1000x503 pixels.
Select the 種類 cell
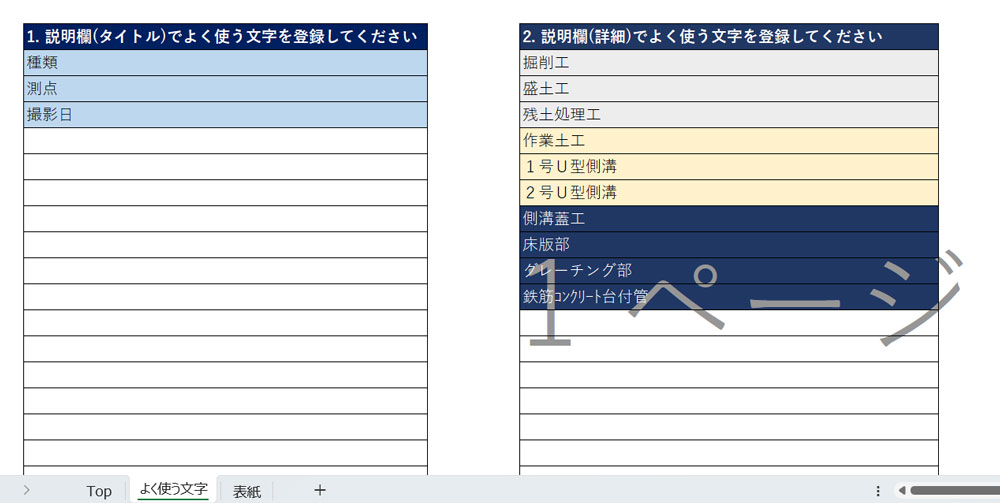(x=225, y=63)
